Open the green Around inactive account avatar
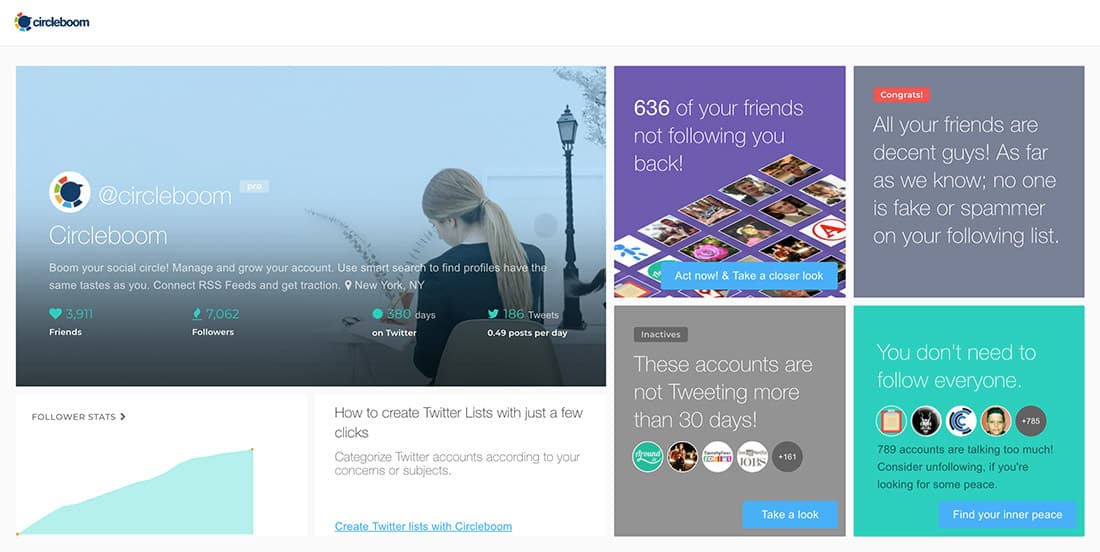The width and height of the screenshot is (1100, 552). (648, 457)
